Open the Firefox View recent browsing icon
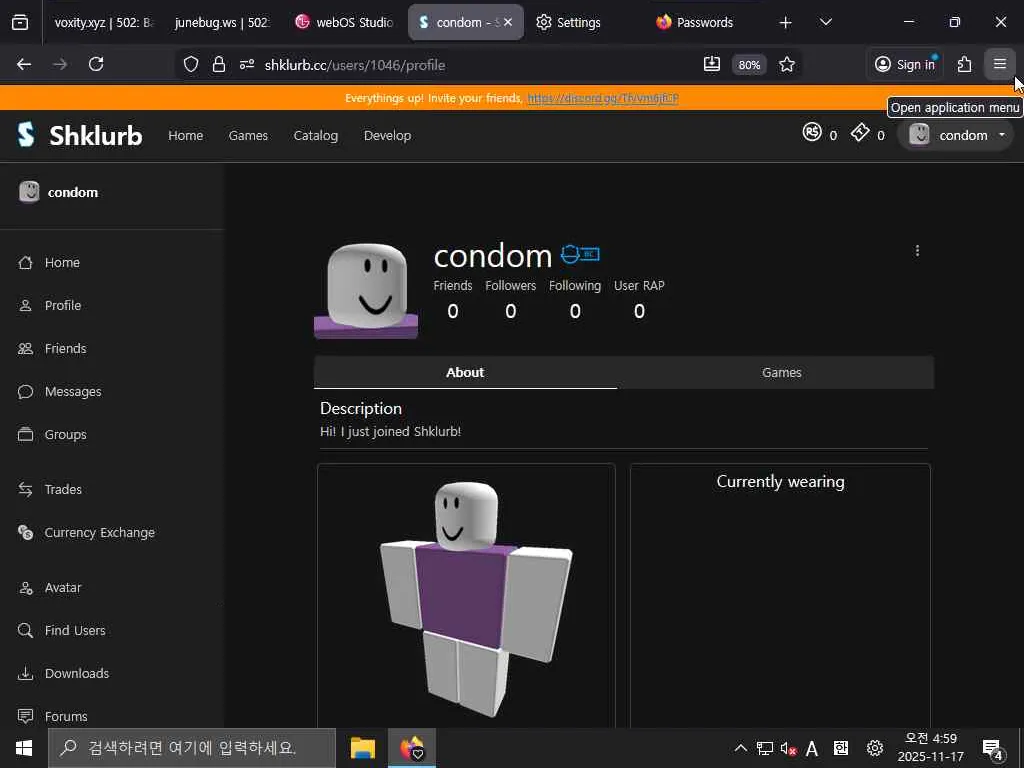 (x=20, y=22)
